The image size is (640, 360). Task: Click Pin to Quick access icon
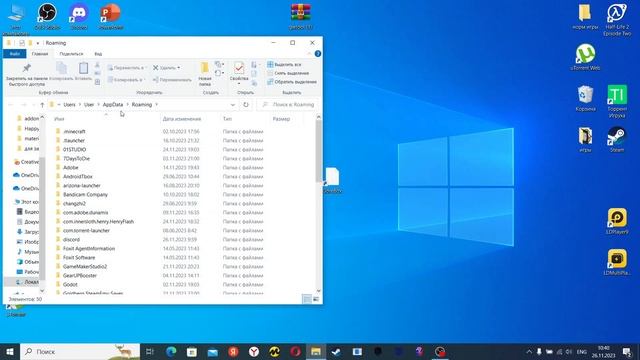27,74
